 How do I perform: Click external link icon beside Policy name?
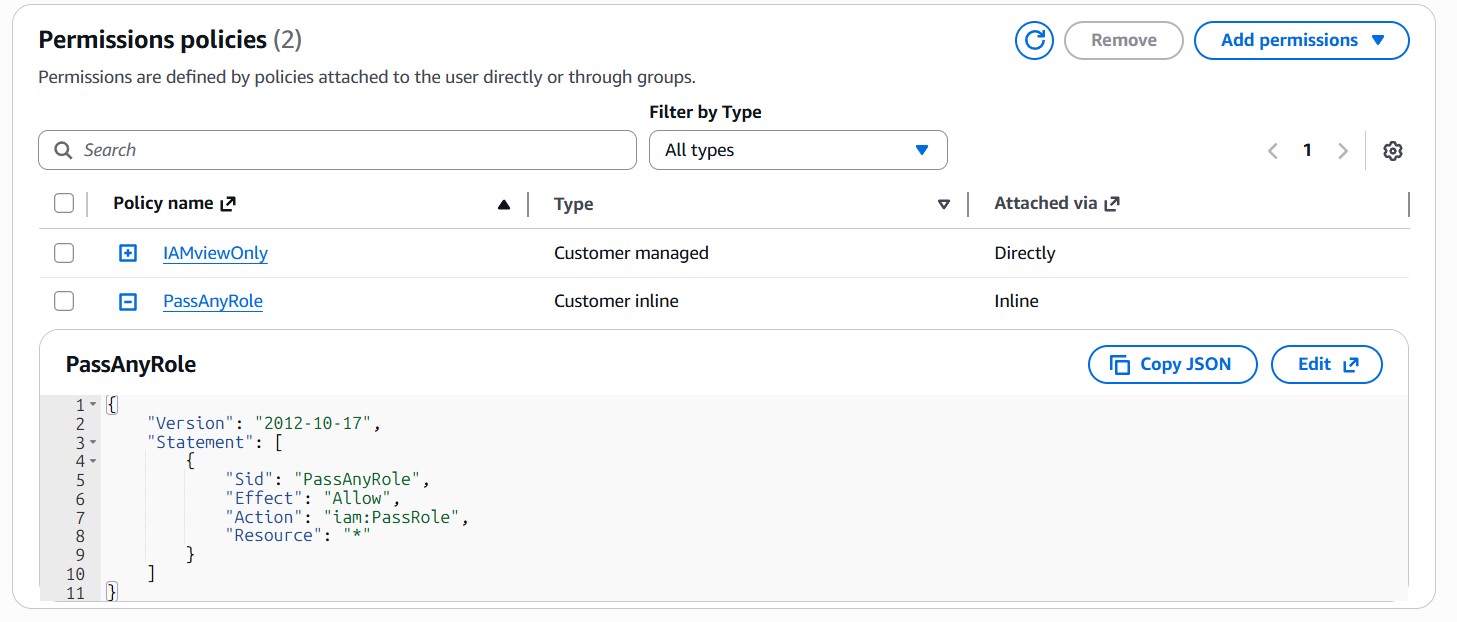click(x=228, y=204)
